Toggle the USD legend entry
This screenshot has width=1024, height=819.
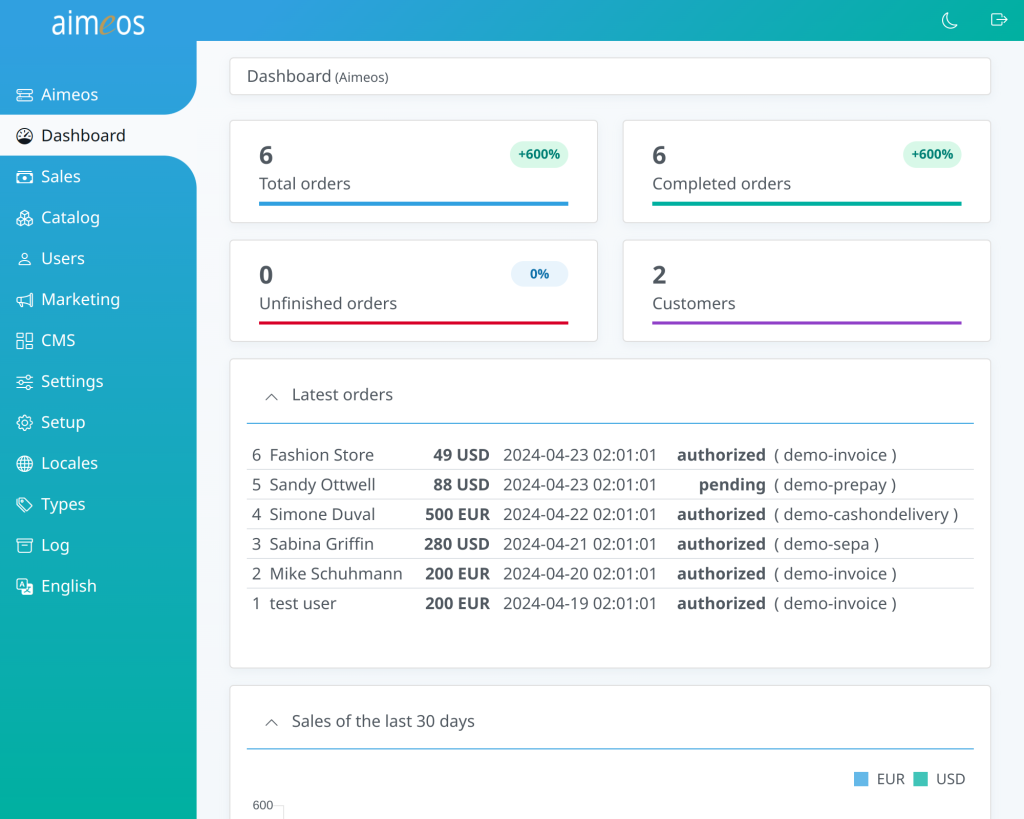click(923, 778)
